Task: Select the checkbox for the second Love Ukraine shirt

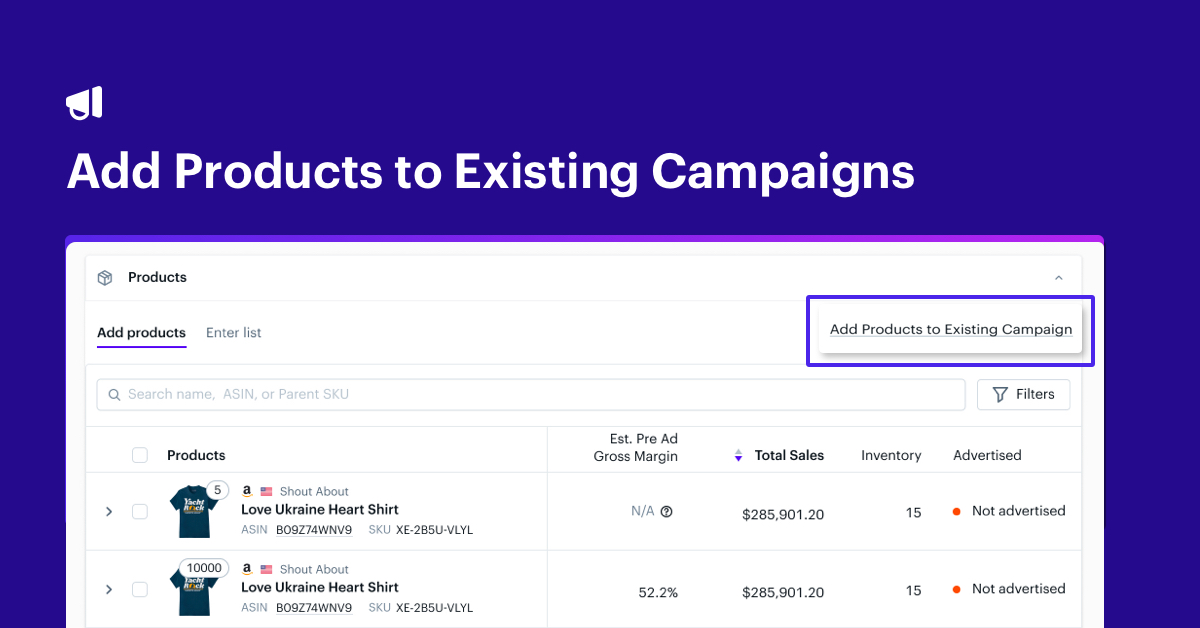Action: (139, 589)
